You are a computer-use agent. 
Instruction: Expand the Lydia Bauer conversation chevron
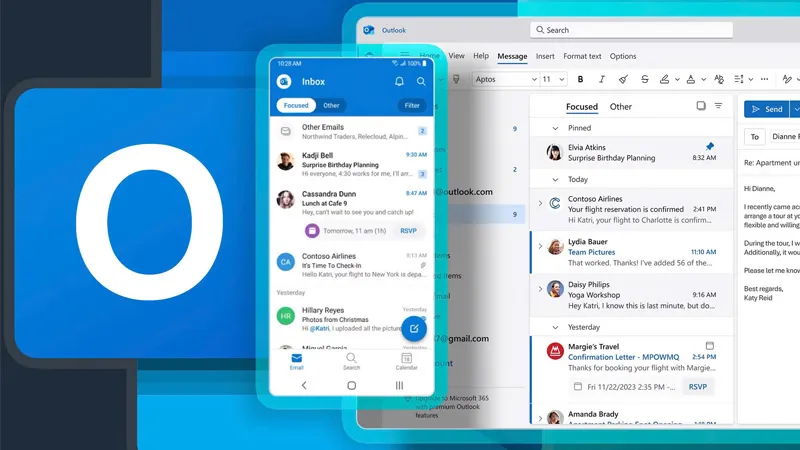point(540,246)
